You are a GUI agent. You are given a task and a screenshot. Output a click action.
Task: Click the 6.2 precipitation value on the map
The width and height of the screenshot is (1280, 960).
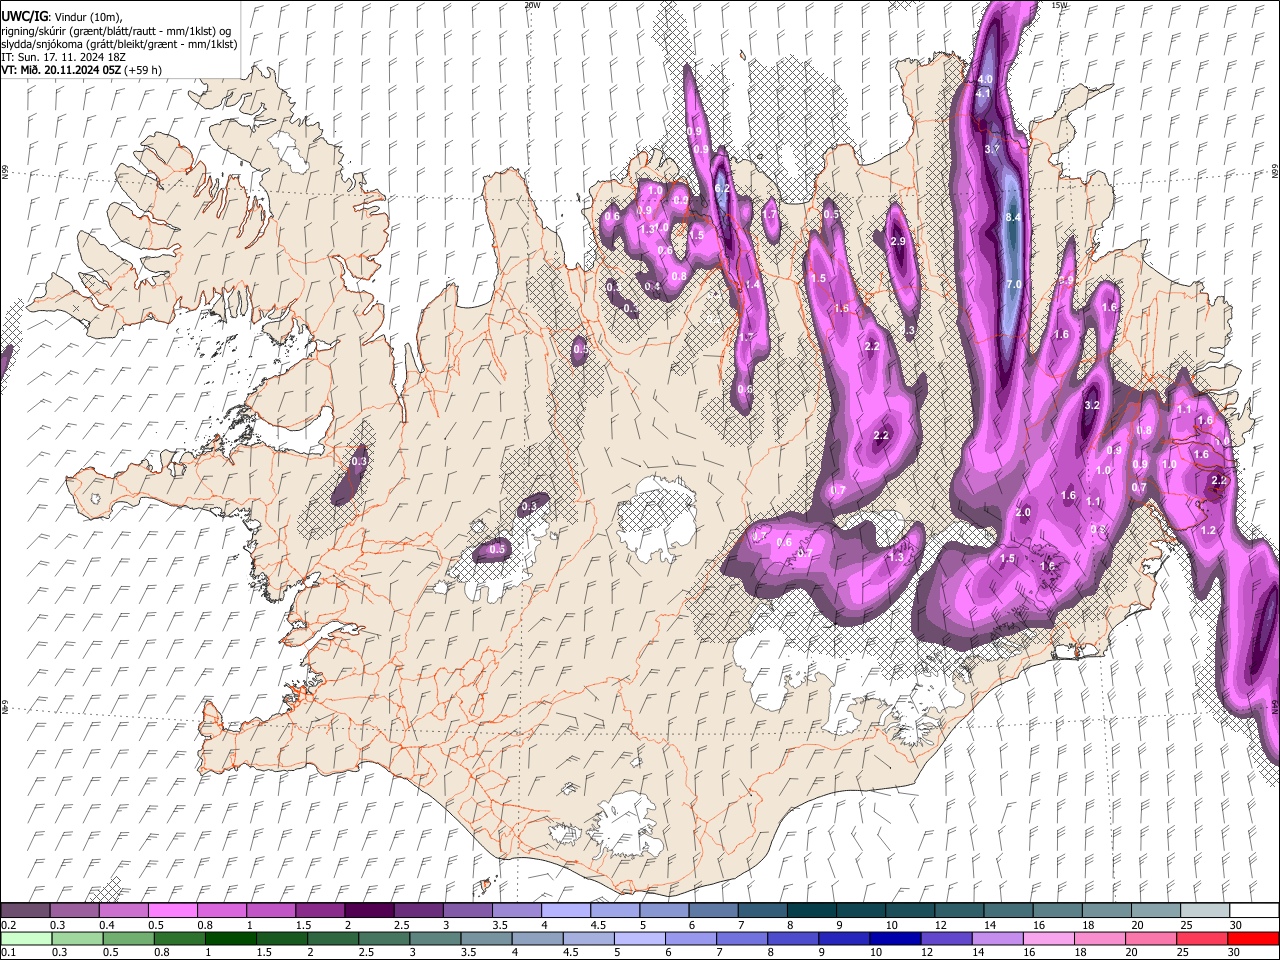click(x=723, y=188)
